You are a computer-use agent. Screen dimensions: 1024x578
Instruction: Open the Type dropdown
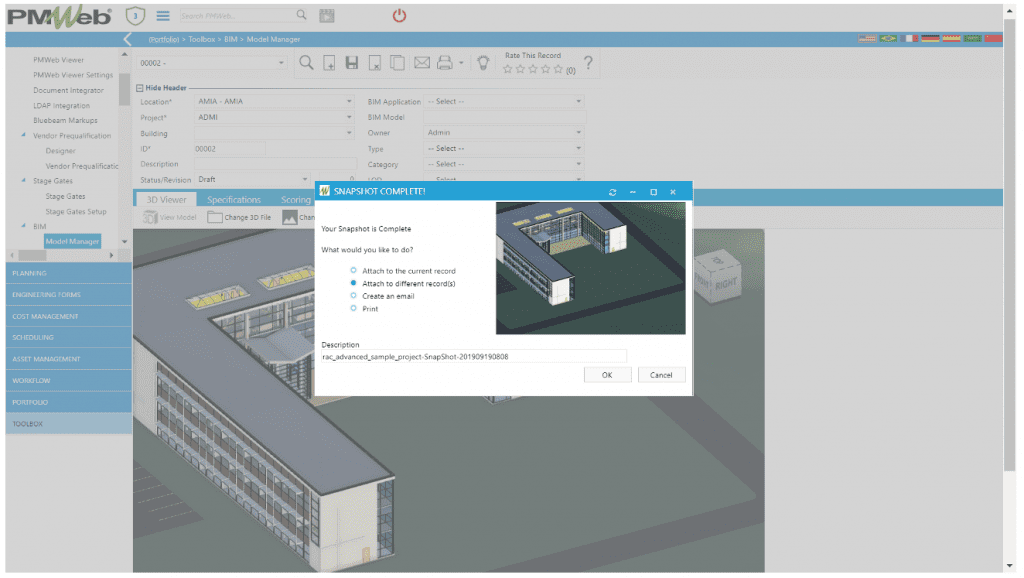coord(578,148)
